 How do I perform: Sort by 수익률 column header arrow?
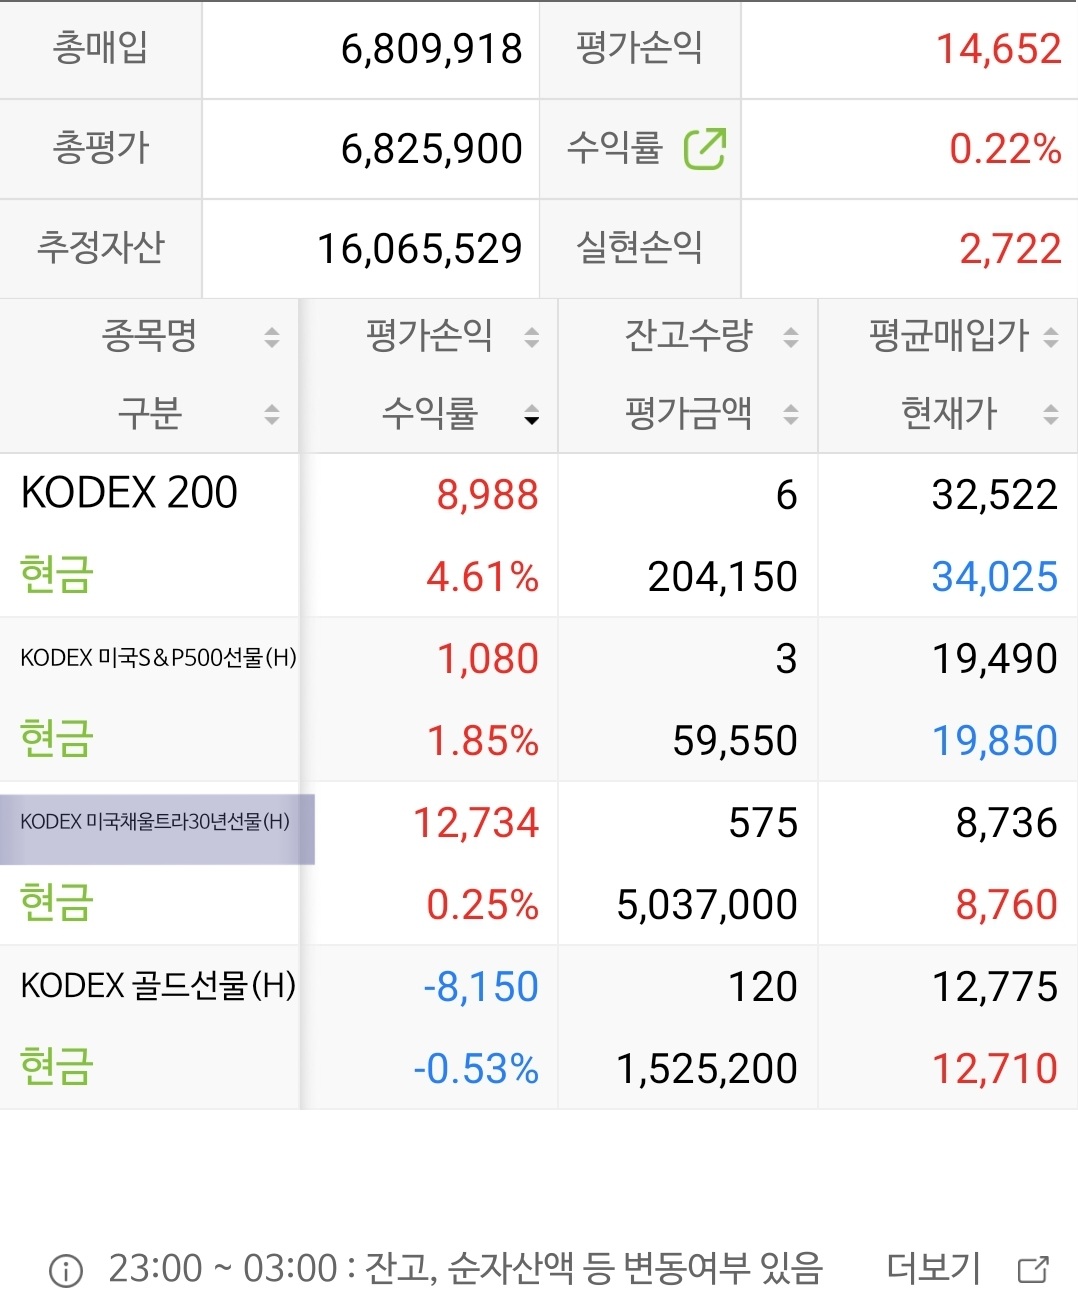(x=532, y=416)
